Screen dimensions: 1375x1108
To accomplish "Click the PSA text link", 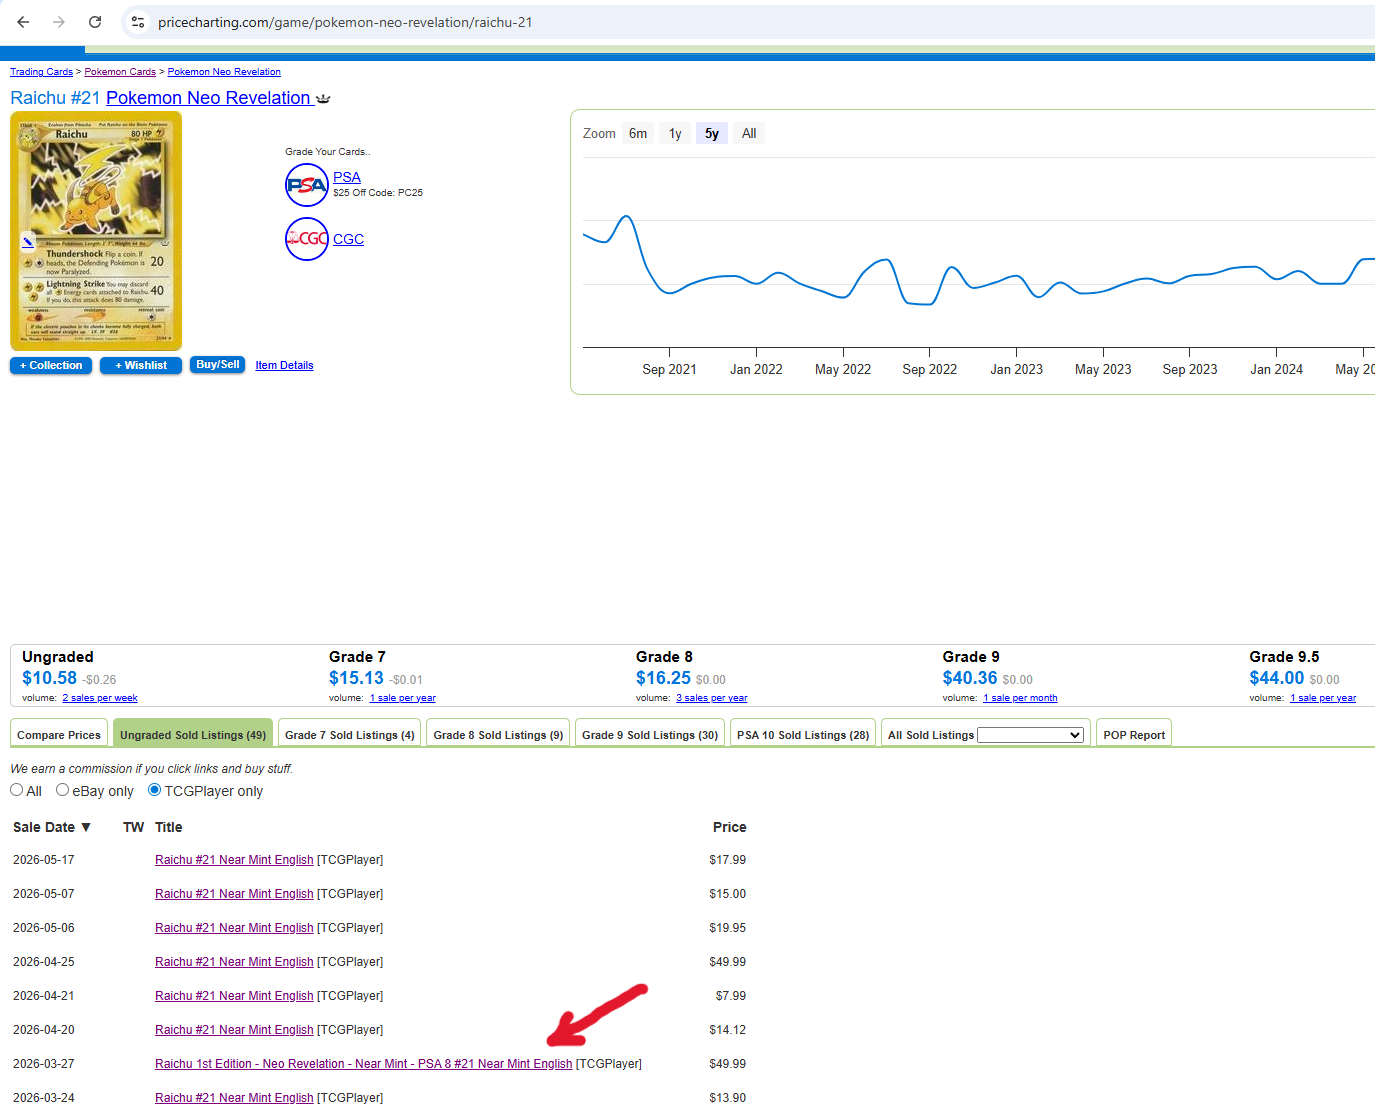I will click(347, 177).
